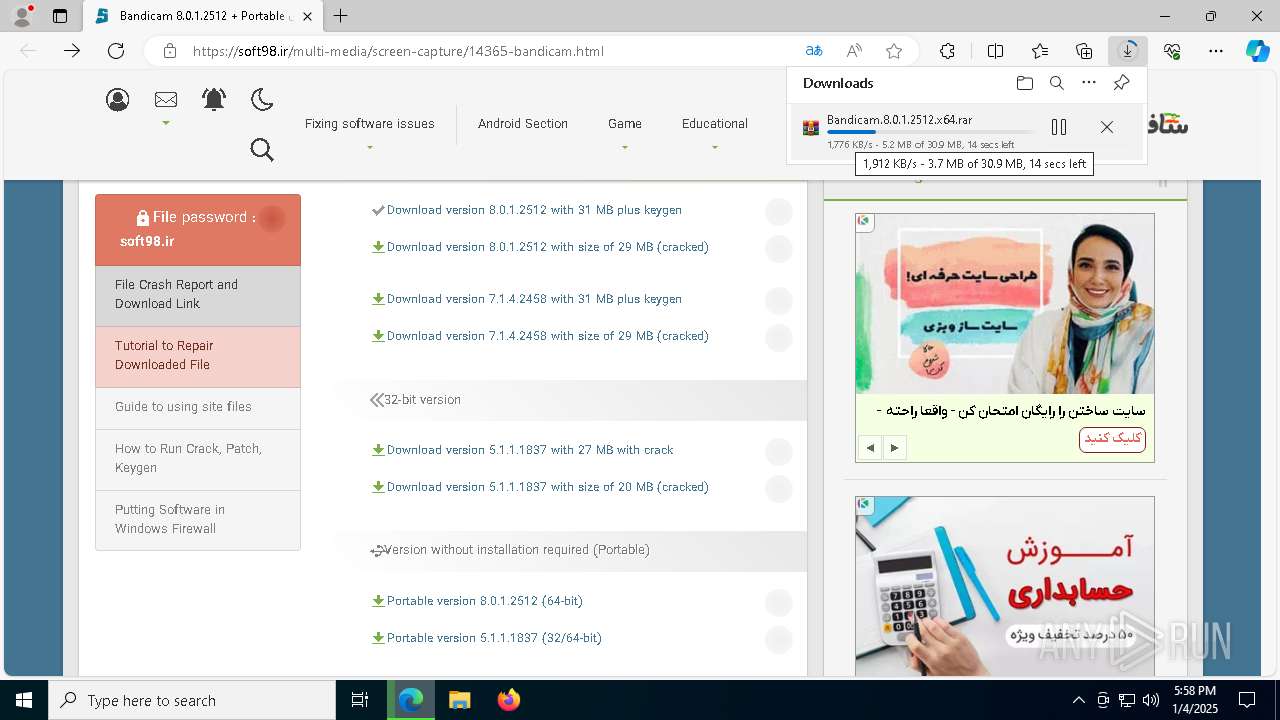
Task: Open a new browser tab
Action: pyautogui.click(x=341, y=16)
